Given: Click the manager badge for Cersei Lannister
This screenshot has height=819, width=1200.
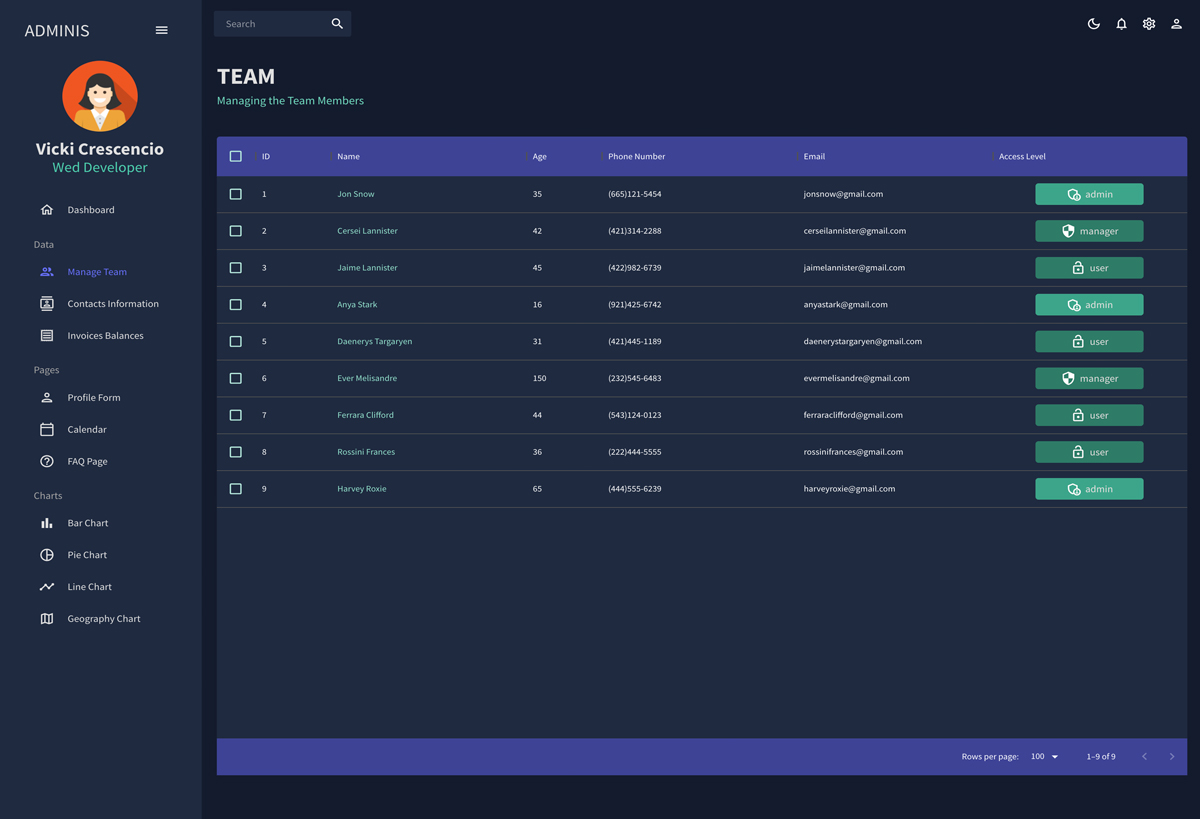Looking at the screenshot, I should (1088, 231).
